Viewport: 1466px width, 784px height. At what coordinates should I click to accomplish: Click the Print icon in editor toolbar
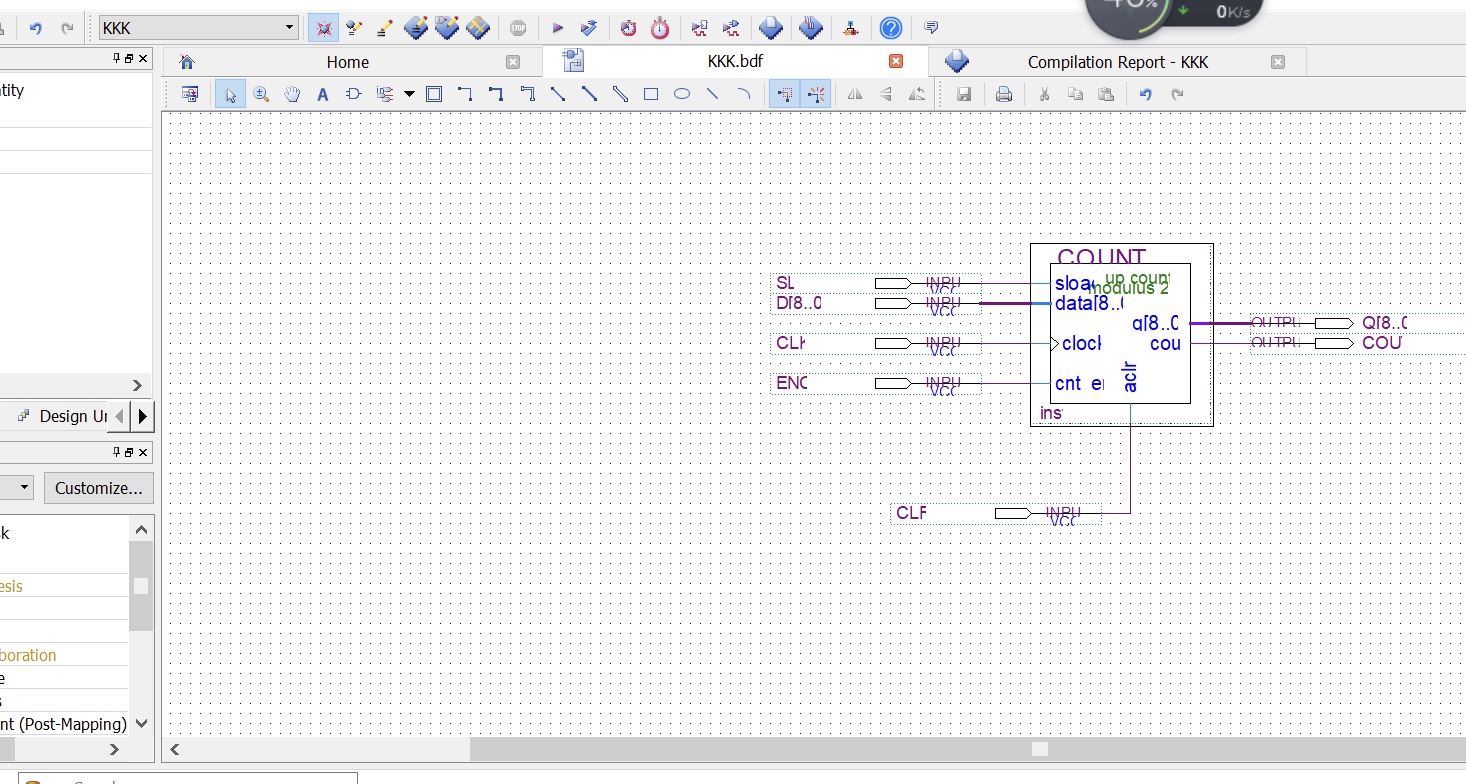[1004, 94]
